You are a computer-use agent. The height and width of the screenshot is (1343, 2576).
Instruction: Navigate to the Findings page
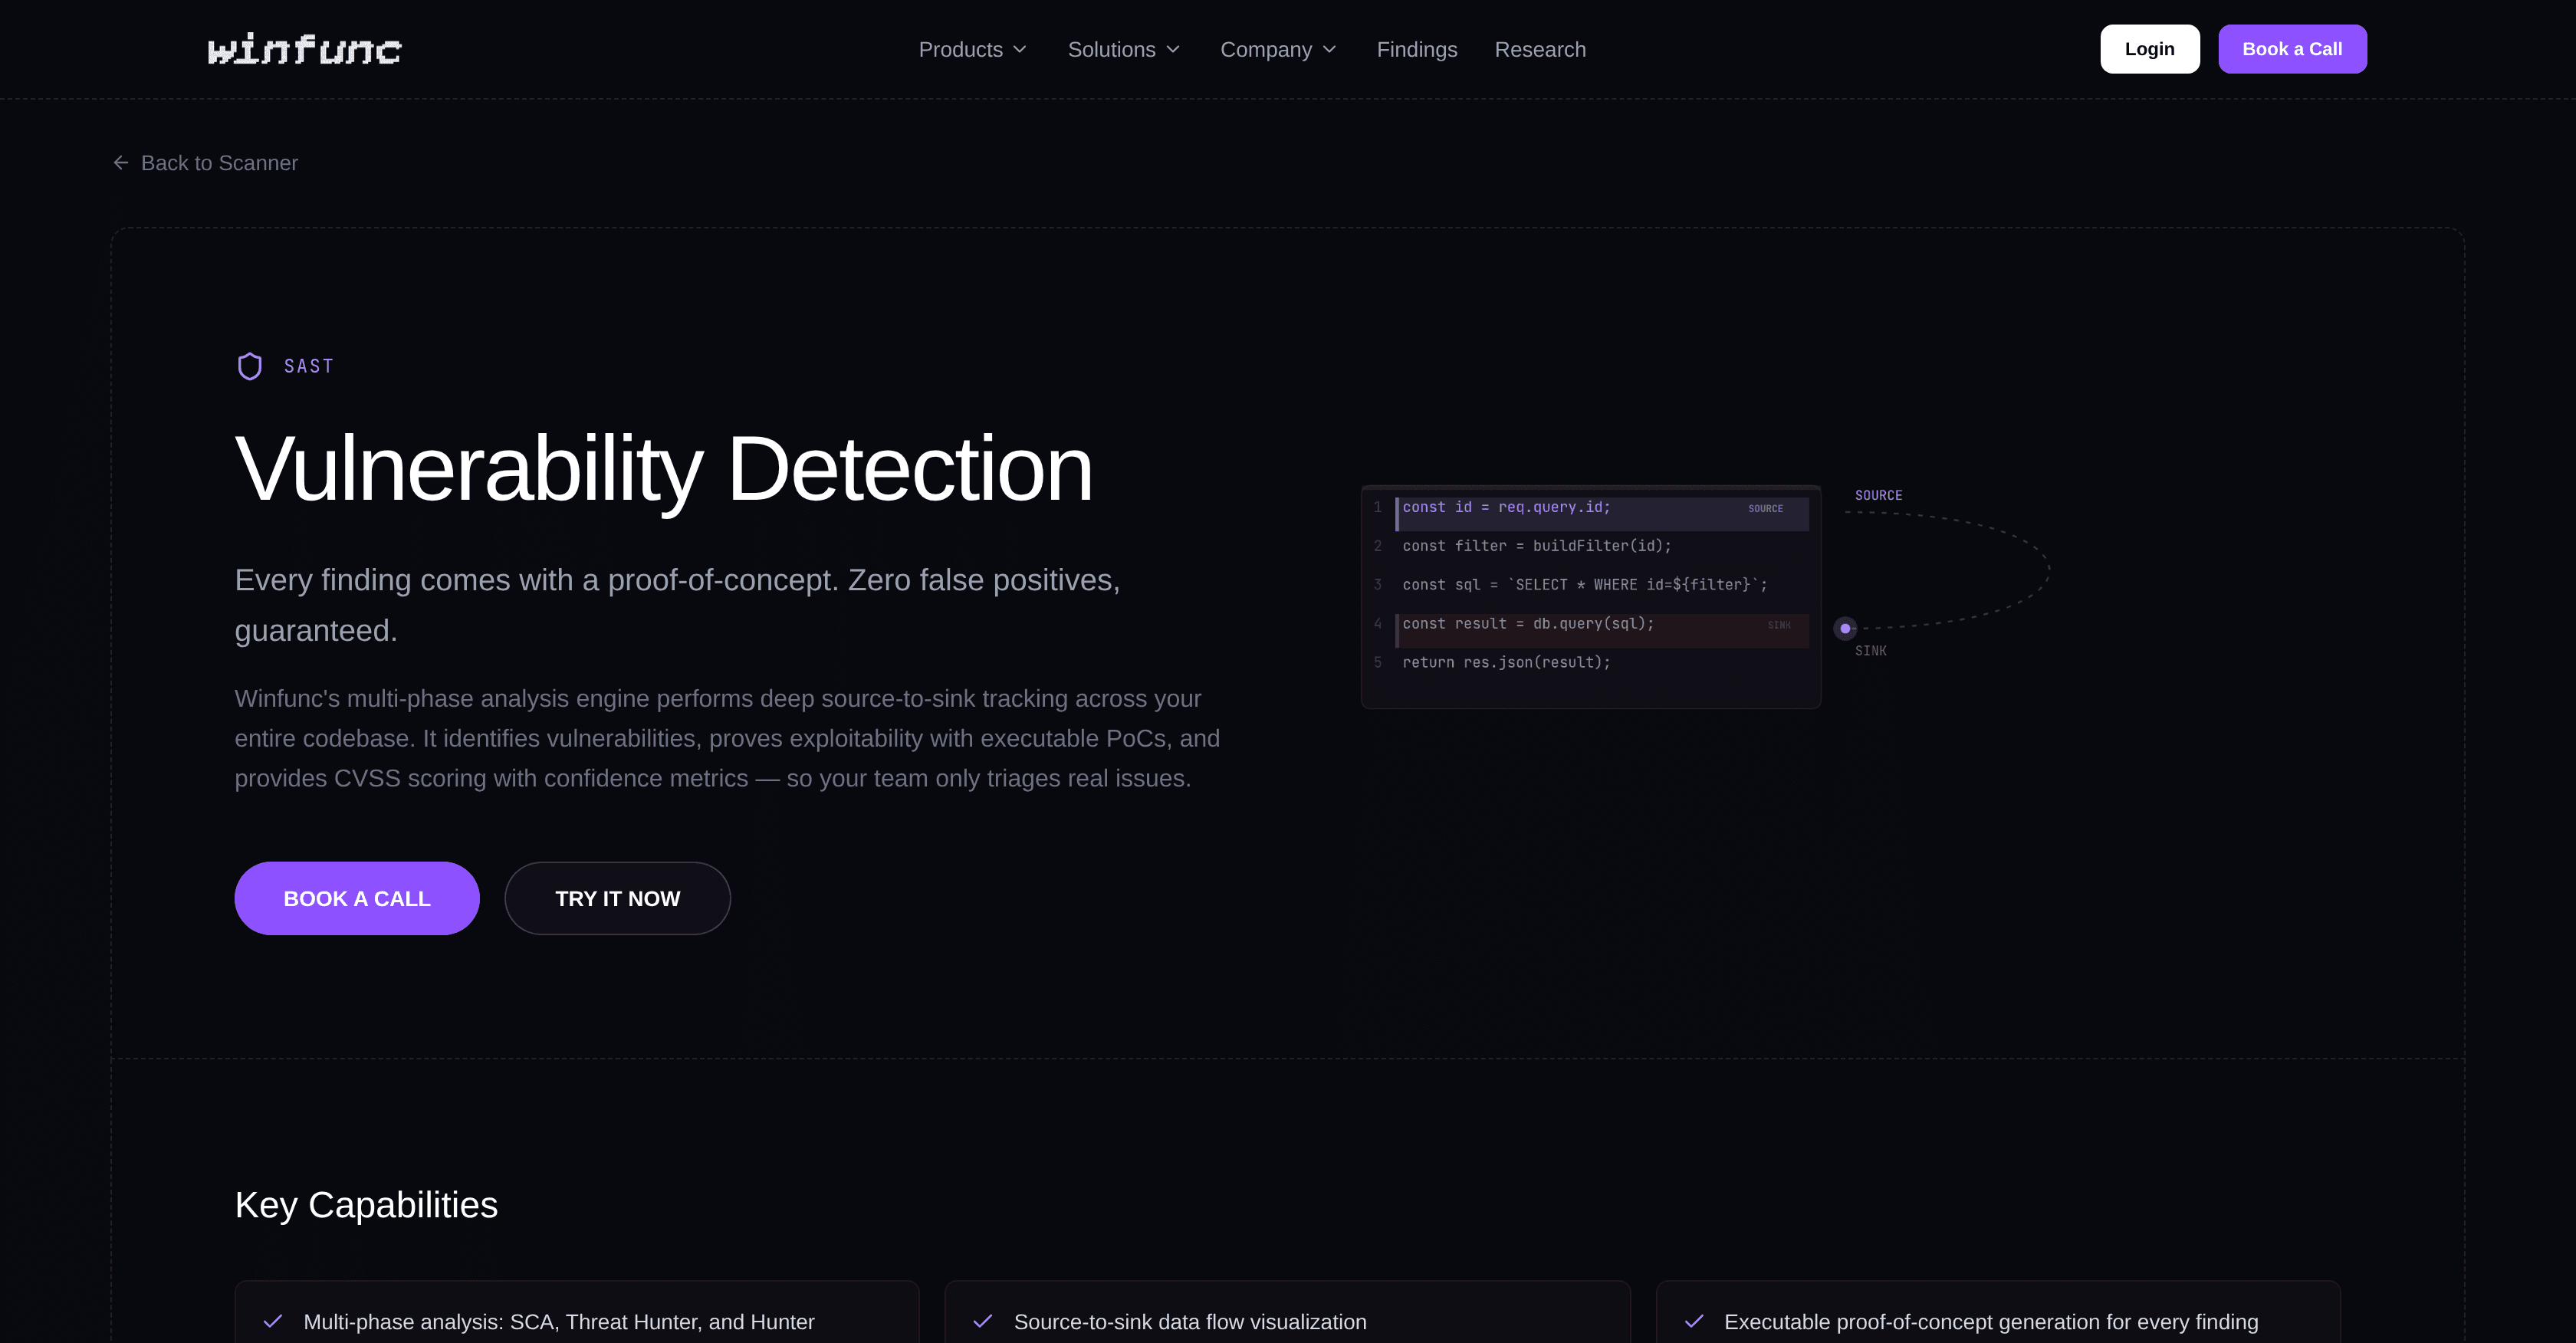(x=1417, y=49)
